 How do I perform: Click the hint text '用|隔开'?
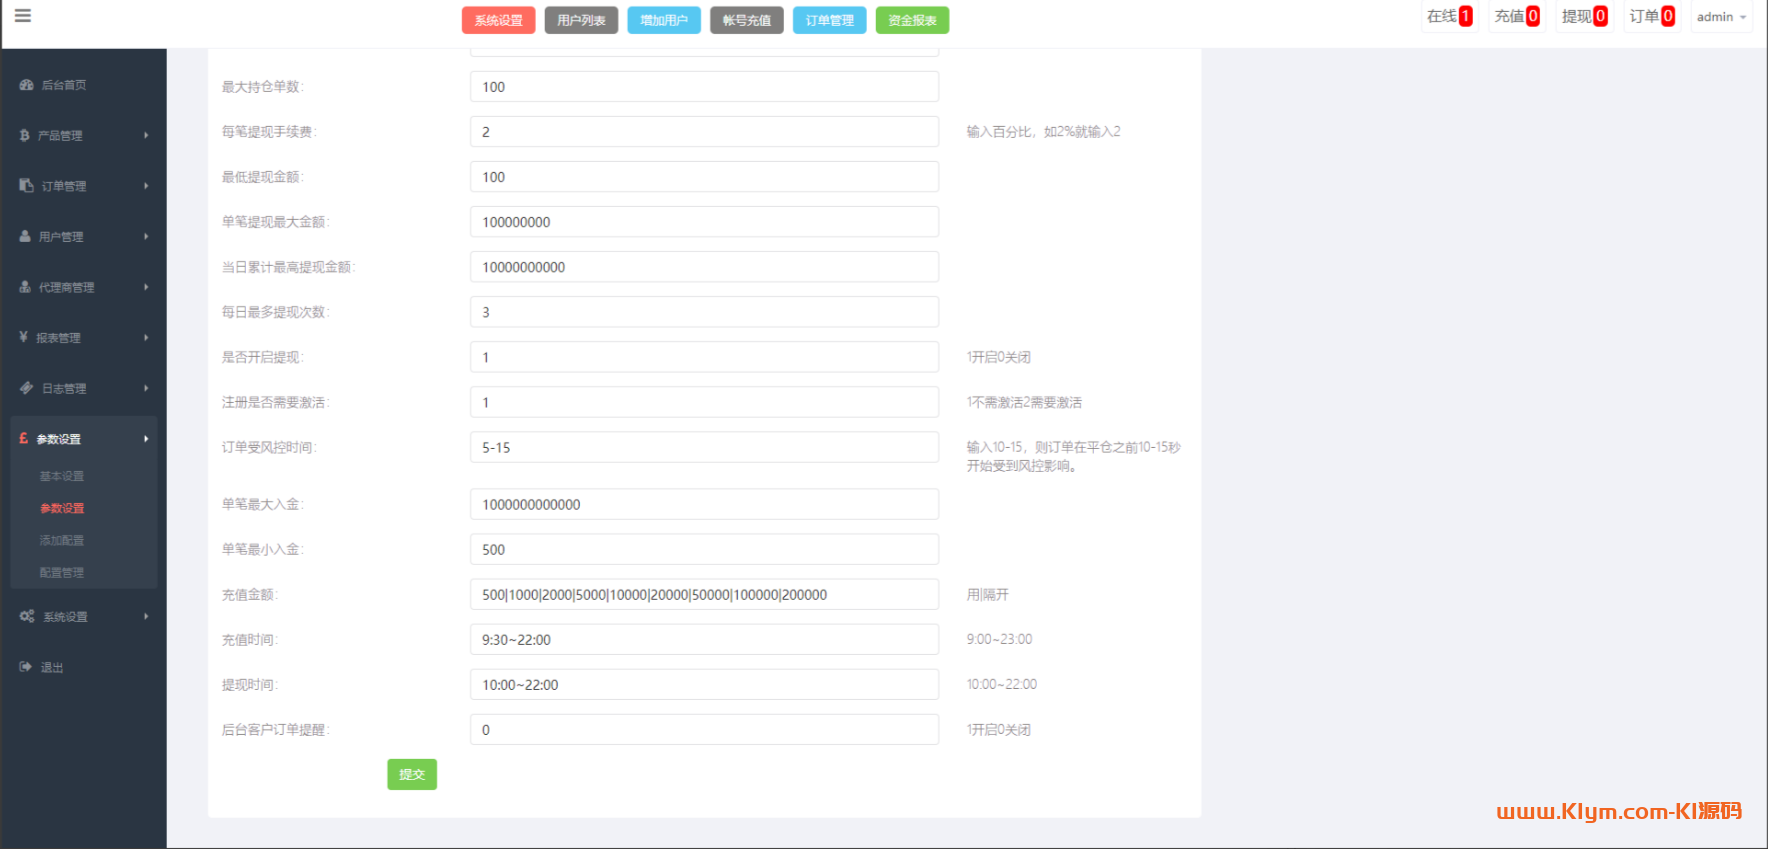[x=987, y=594]
